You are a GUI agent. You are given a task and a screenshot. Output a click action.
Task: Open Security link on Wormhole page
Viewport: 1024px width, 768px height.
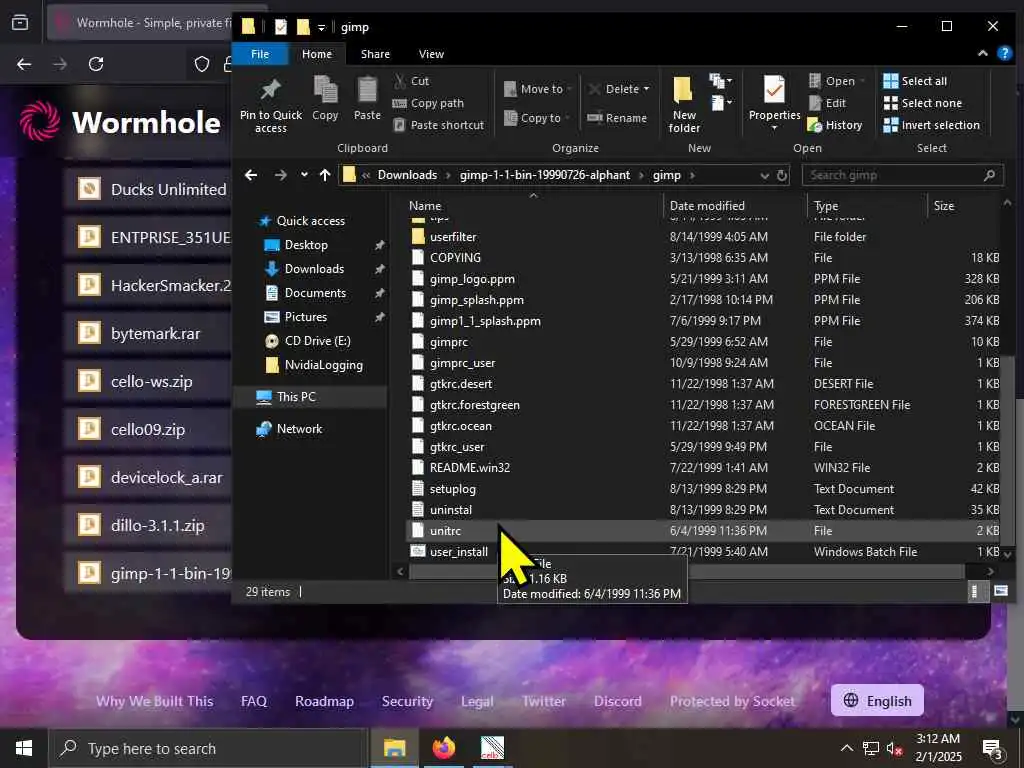tap(407, 701)
